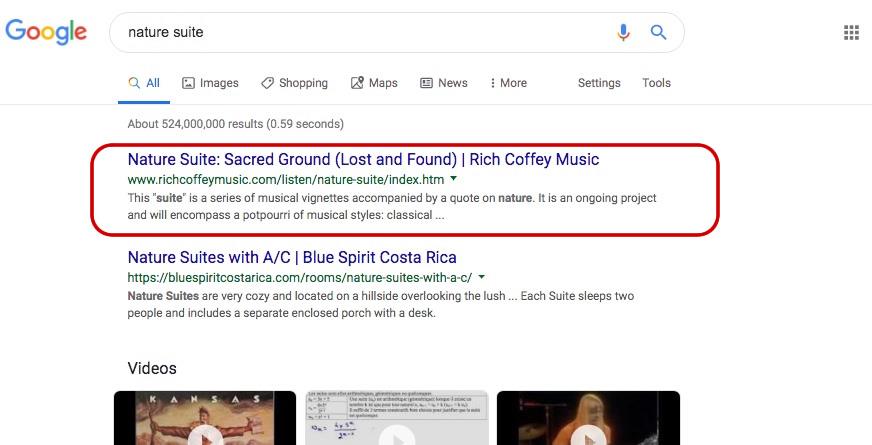Click the Google logo
The image size is (872, 445).
pos(46,32)
